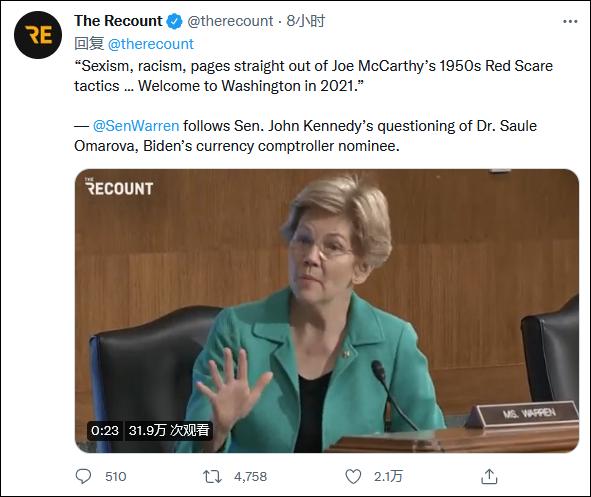Click the blue verified badge
The height and width of the screenshot is (497, 591).
click(175, 21)
